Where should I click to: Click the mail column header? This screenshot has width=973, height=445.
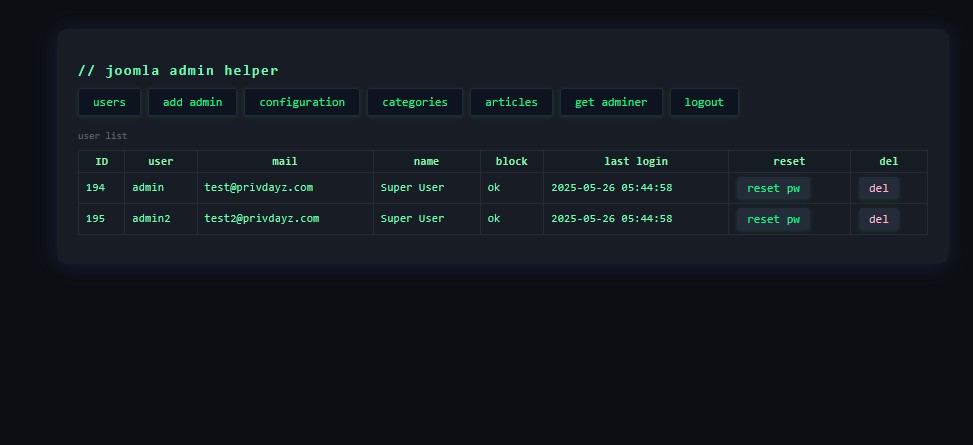(285, 161)
